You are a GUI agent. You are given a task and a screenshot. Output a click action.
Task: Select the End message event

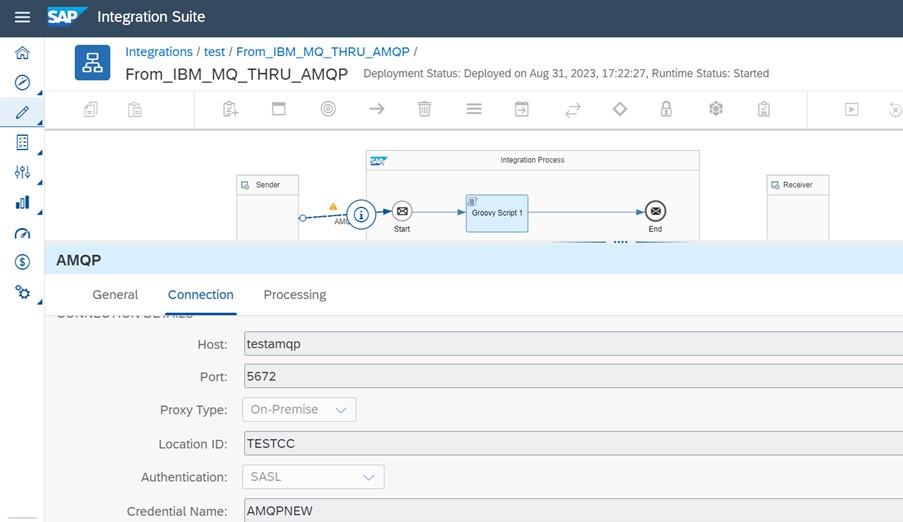tap(655, 211)
